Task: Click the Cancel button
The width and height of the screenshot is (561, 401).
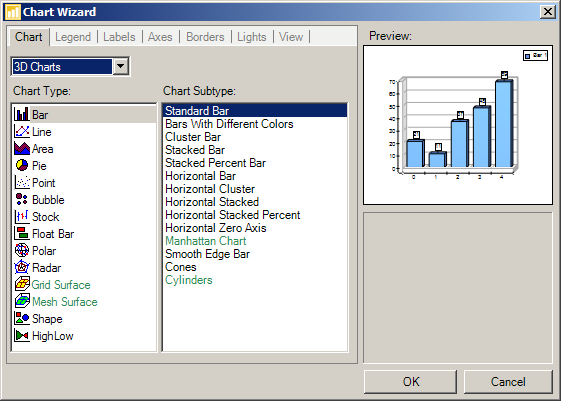Action: click(x=508, y=382)
